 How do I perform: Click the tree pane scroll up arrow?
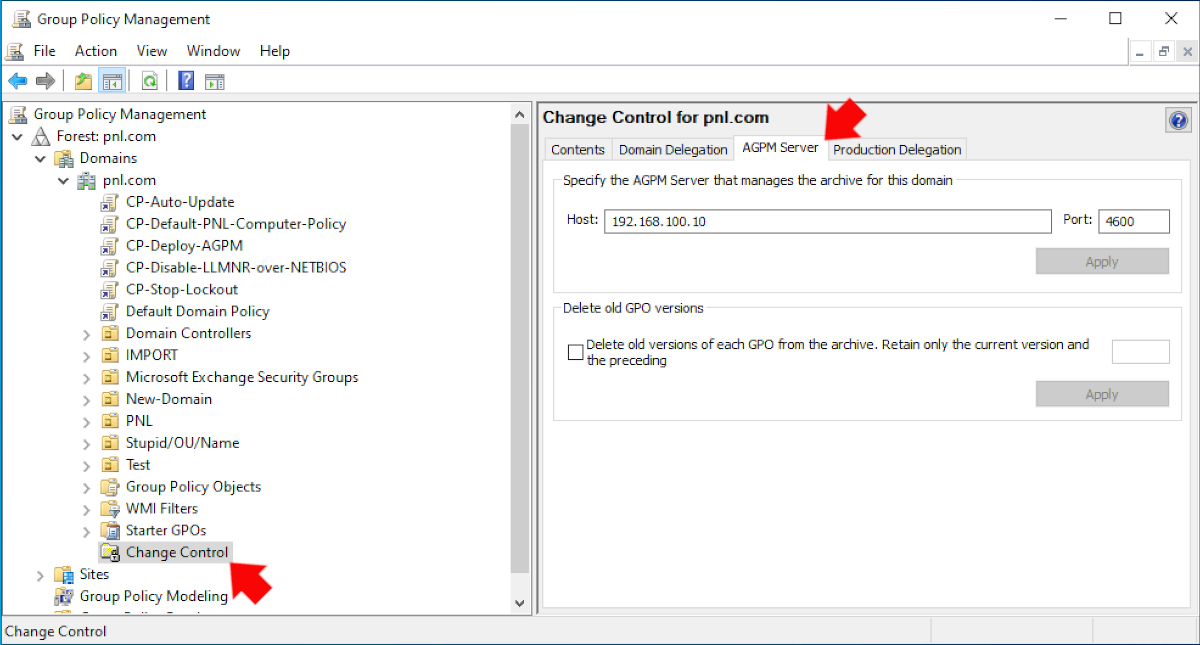(x=519, y=115)
